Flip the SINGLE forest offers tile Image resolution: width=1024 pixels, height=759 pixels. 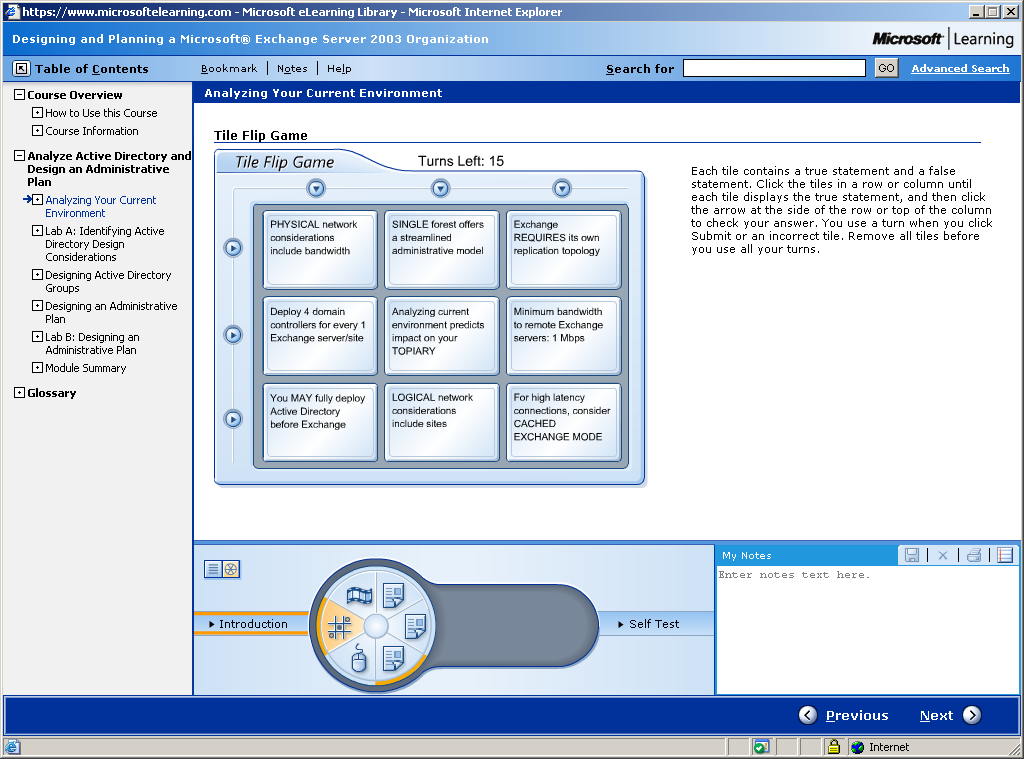point(441,250)
